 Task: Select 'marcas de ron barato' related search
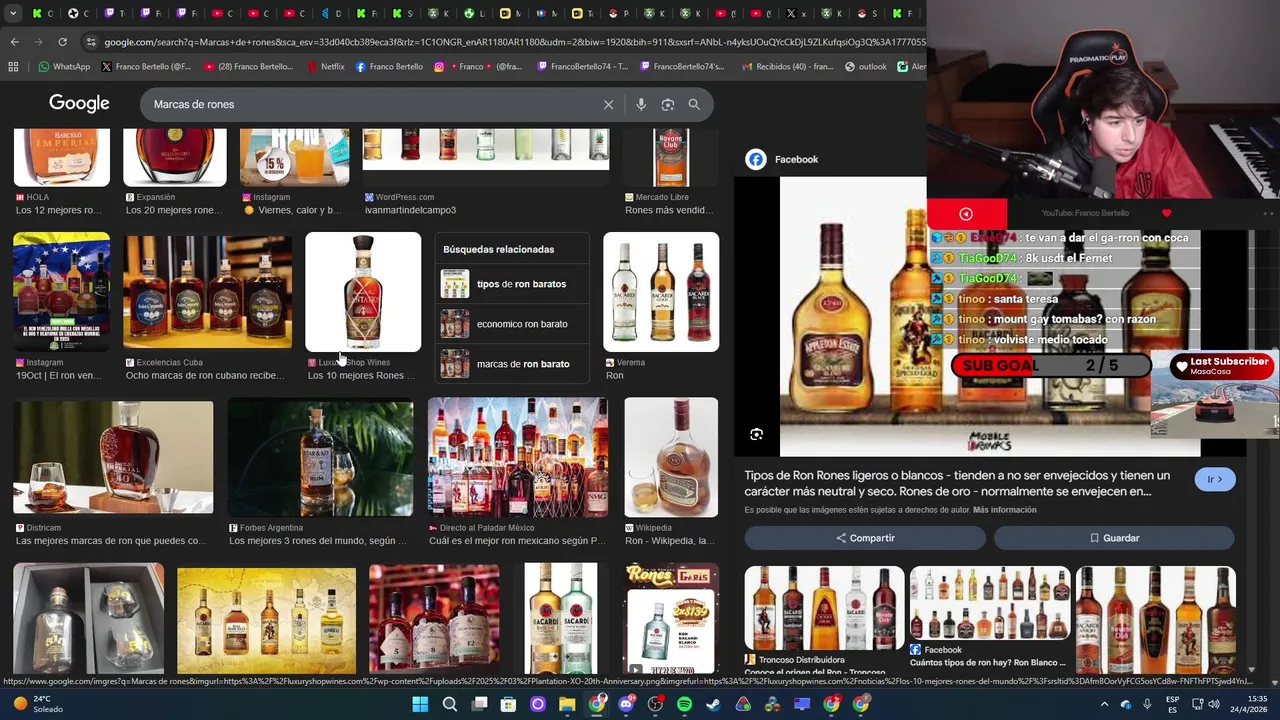510,364
